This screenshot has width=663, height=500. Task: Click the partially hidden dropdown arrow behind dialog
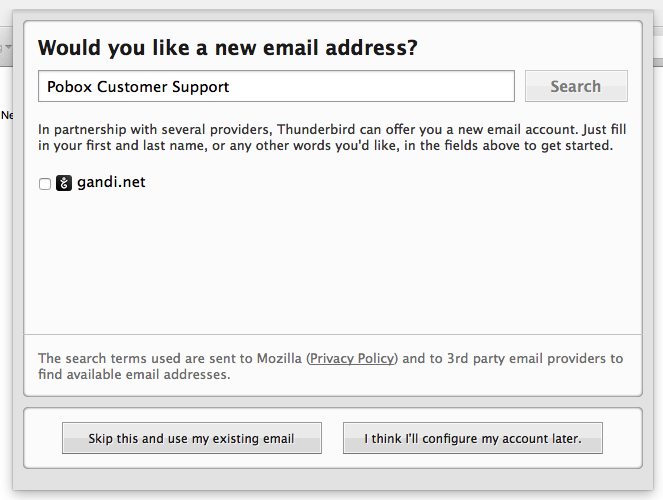(7, 47)
